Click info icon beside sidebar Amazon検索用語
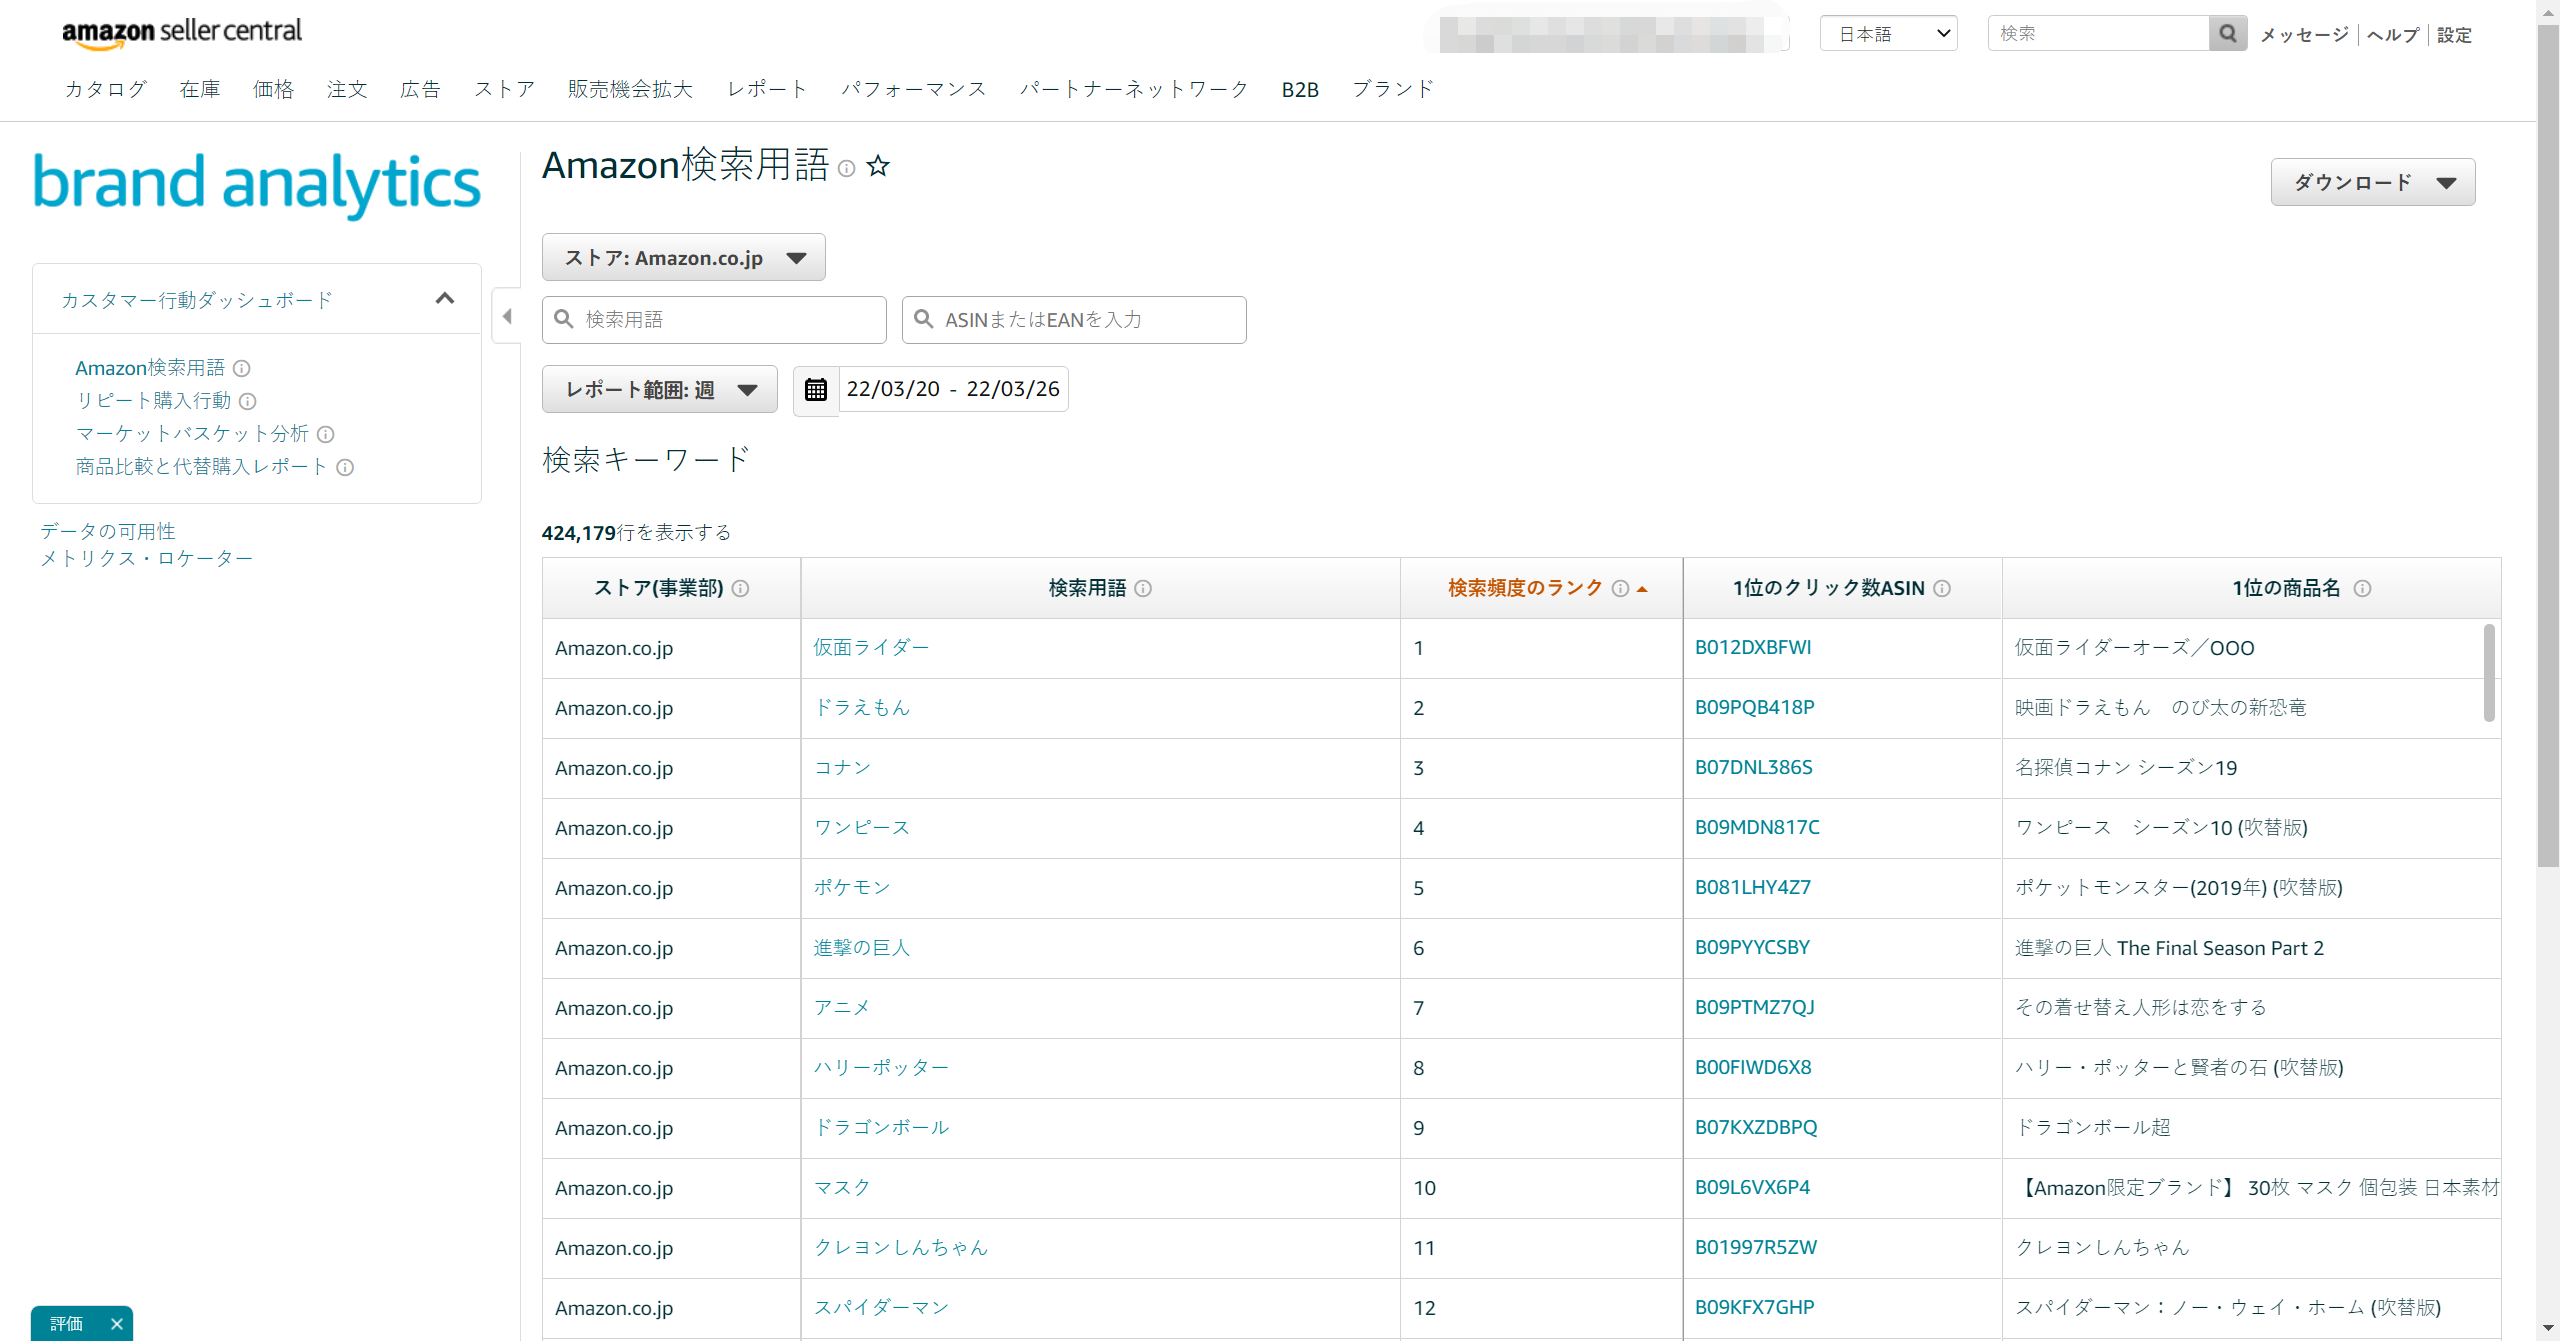 [x=241, y=368]
